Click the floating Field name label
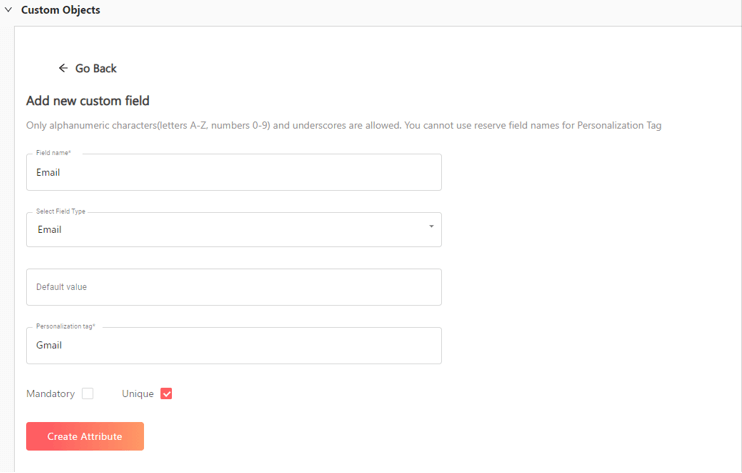The image size is (742, 473). pyautogui.click(x=53, y=153)
